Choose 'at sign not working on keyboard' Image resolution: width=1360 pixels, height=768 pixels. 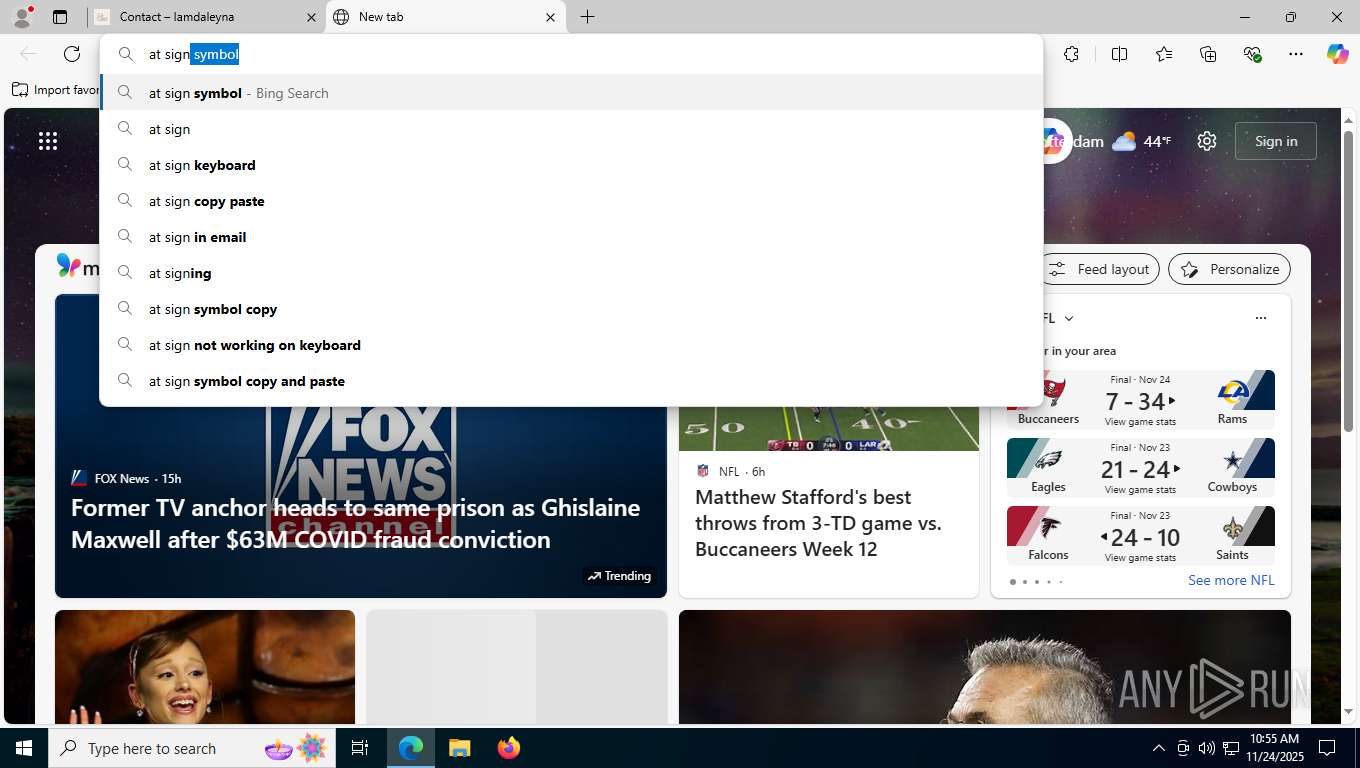571,345
